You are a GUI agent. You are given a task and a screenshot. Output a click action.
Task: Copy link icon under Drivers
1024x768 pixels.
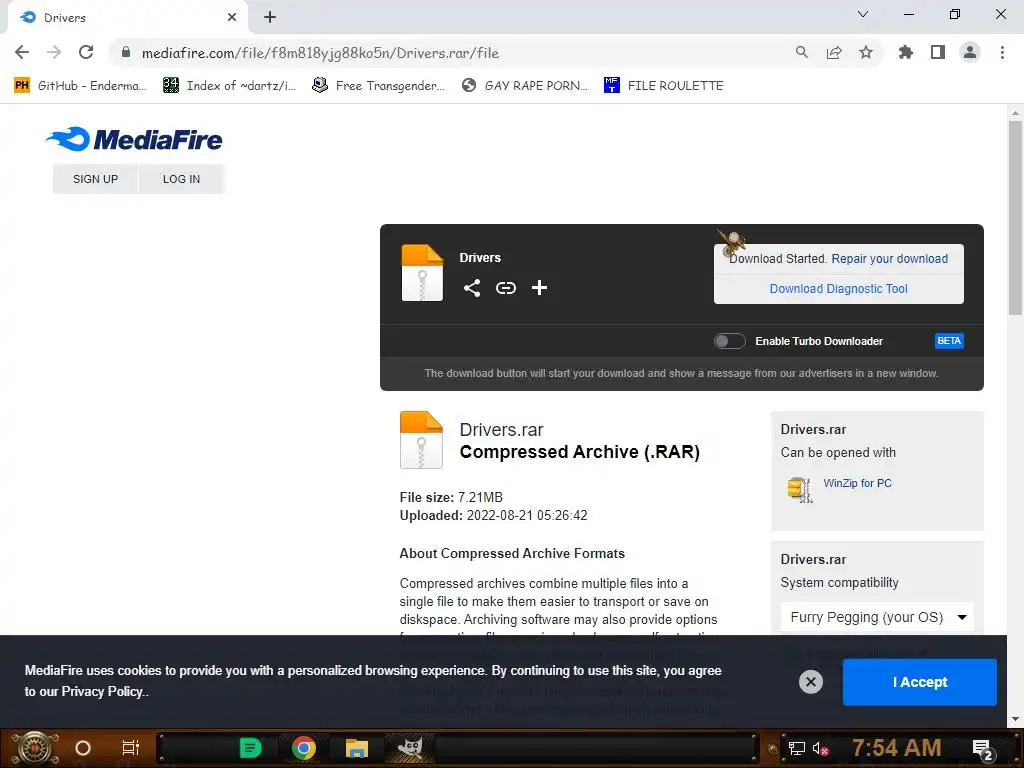point(505,288)
